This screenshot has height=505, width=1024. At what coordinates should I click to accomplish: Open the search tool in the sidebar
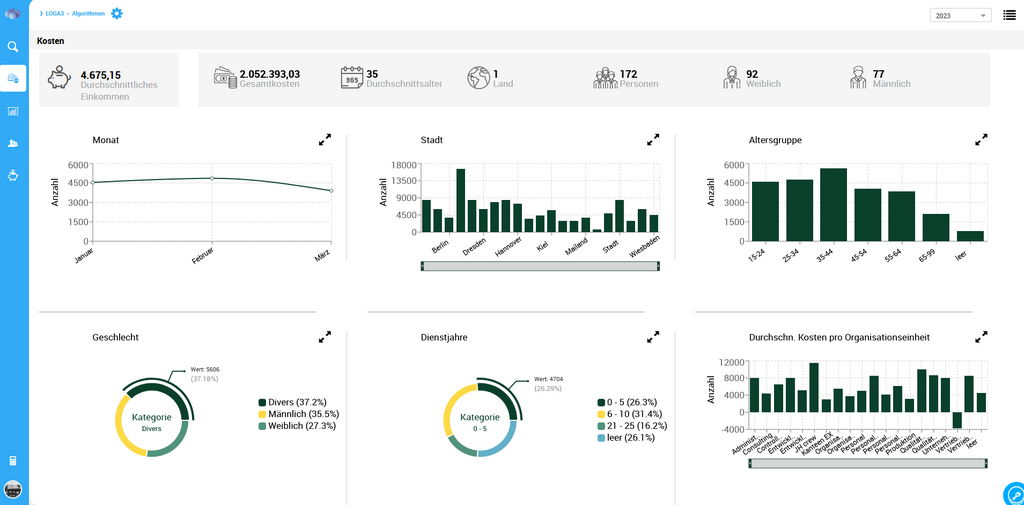(13, 46)
